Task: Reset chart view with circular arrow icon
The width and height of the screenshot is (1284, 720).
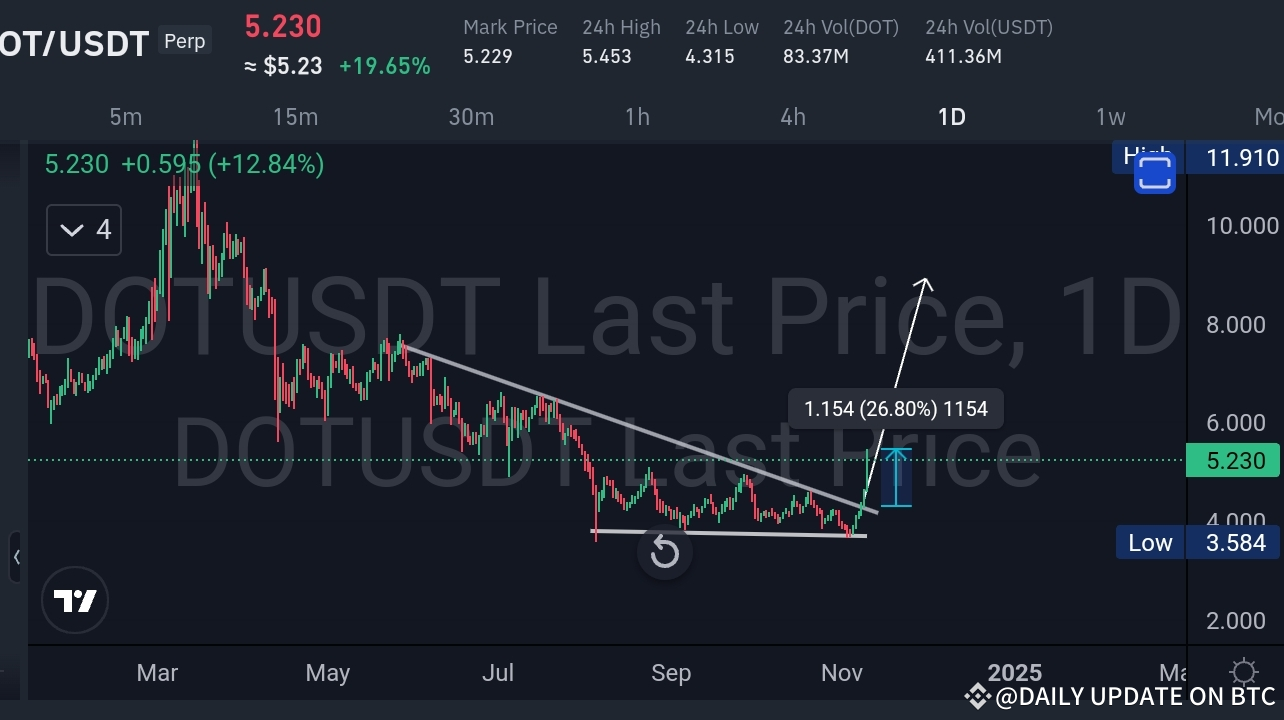Action: (665, 551)
